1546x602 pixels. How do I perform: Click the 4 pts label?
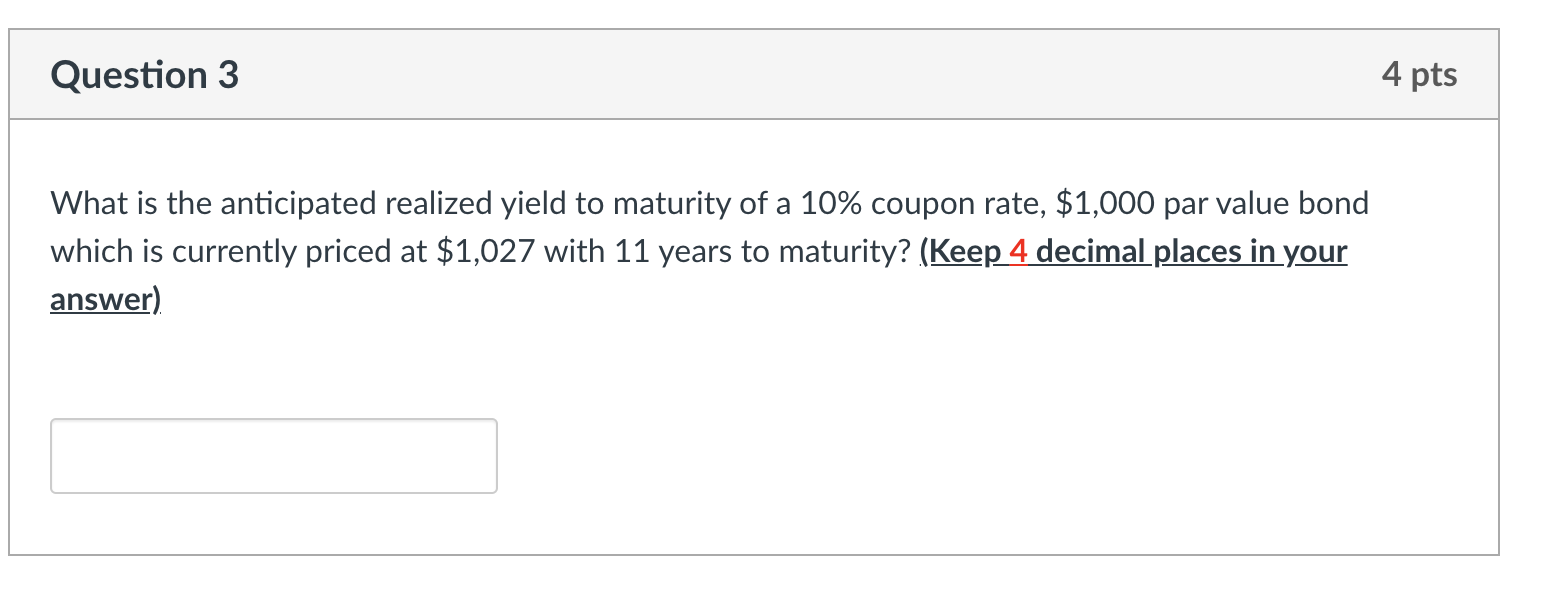[x=1421, y=73]
